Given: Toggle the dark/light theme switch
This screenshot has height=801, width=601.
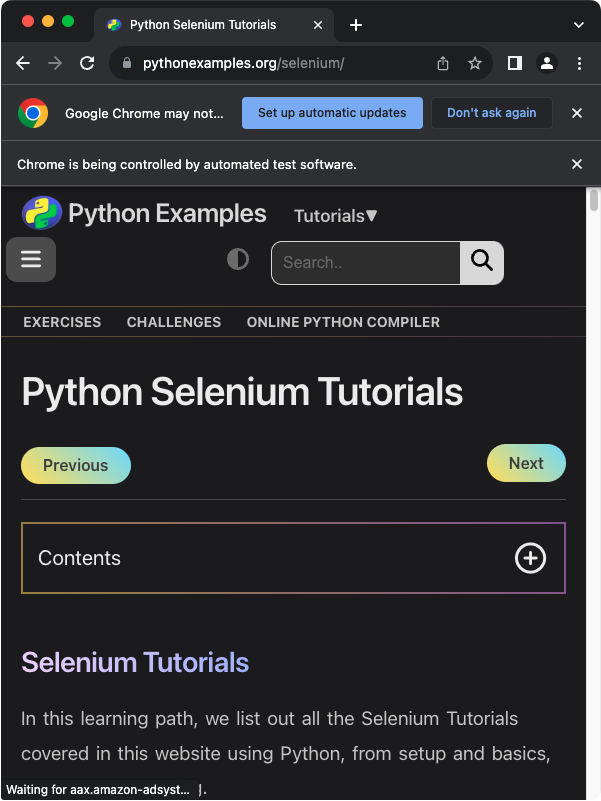Looking at the screenshot, I should pyautogui.click(x=238, y=259).
